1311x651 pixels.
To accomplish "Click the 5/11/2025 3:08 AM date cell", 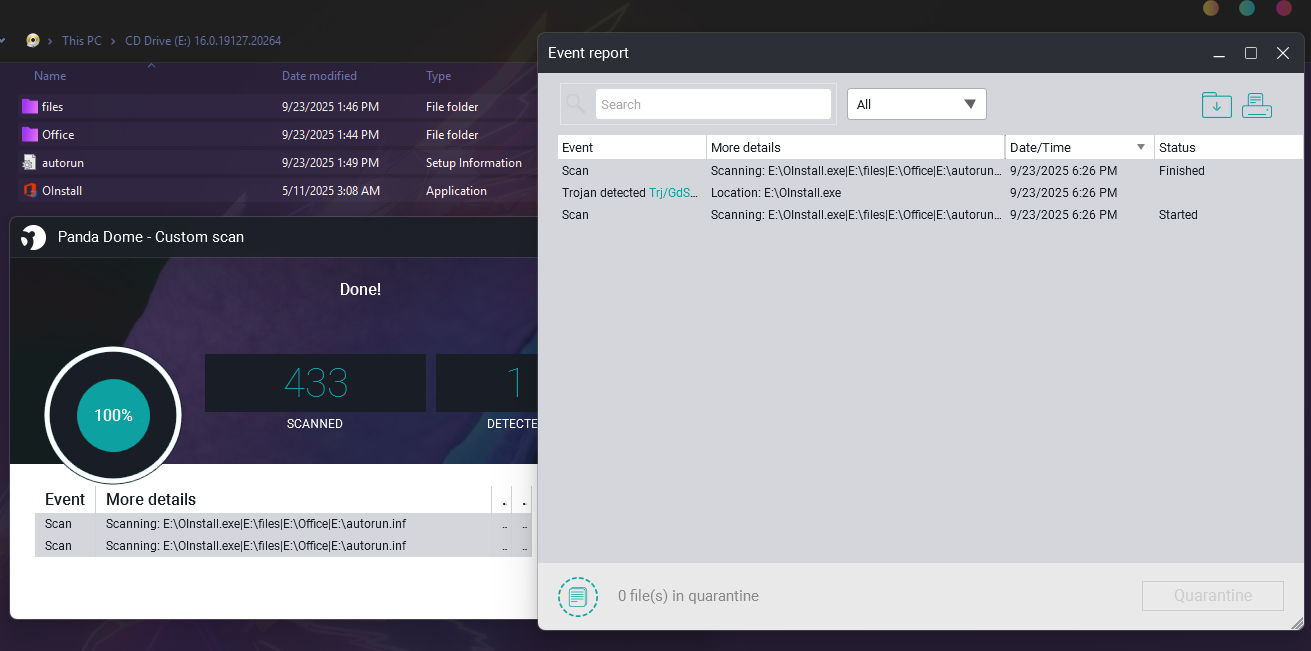I will (x=331, y=191).
